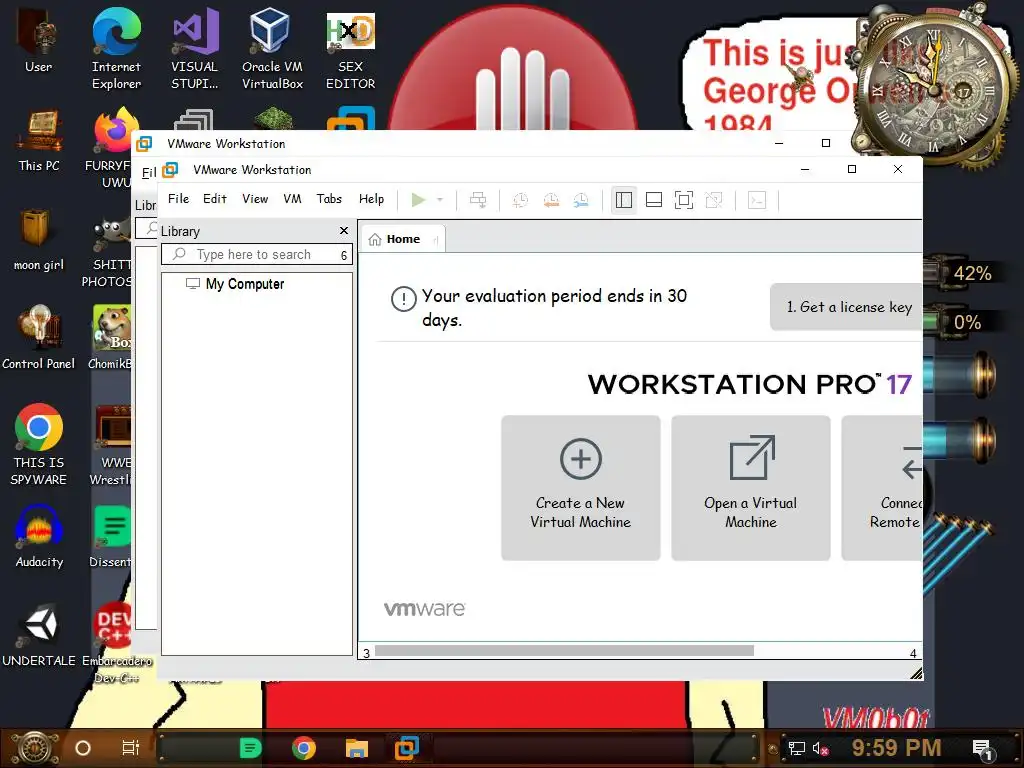Click the network tray icon
Viewport: 1024px width, 768px height.
797,748
